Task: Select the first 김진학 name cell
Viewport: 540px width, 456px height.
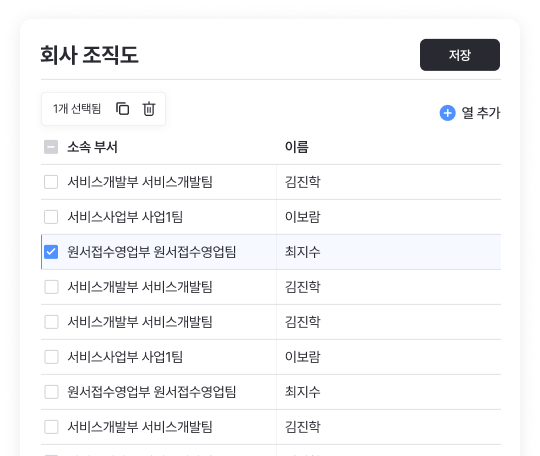Action: point(388,182)
